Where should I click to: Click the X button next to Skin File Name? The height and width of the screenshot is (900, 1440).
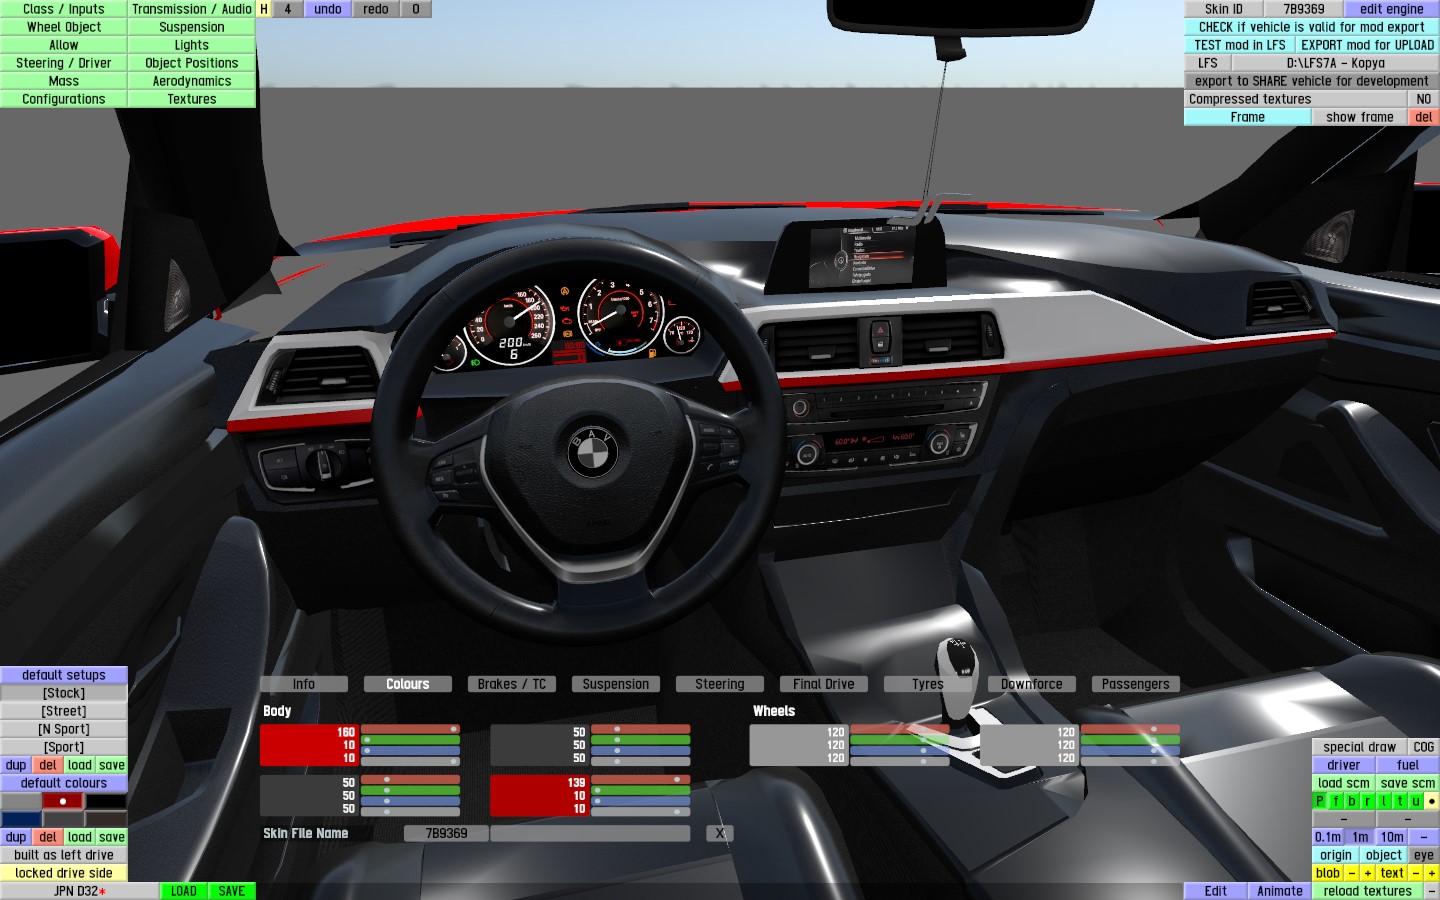[720, 833]
